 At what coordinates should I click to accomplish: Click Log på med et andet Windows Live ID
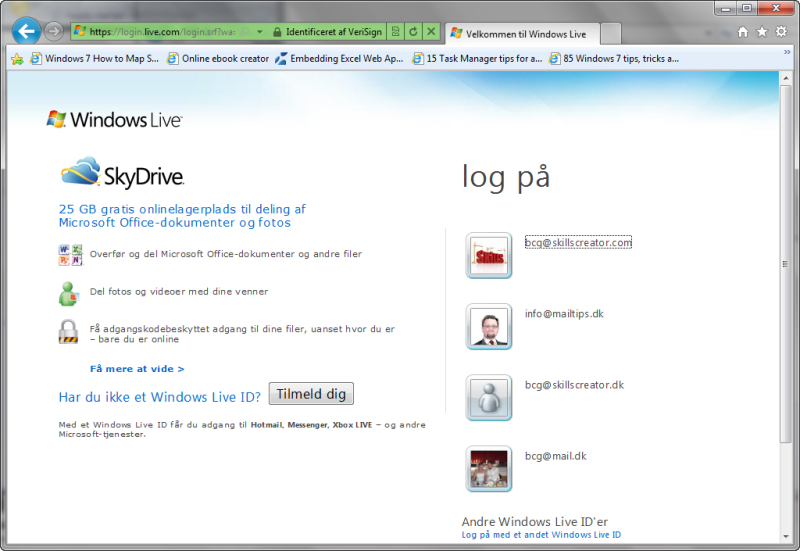[x=541, y=535]
